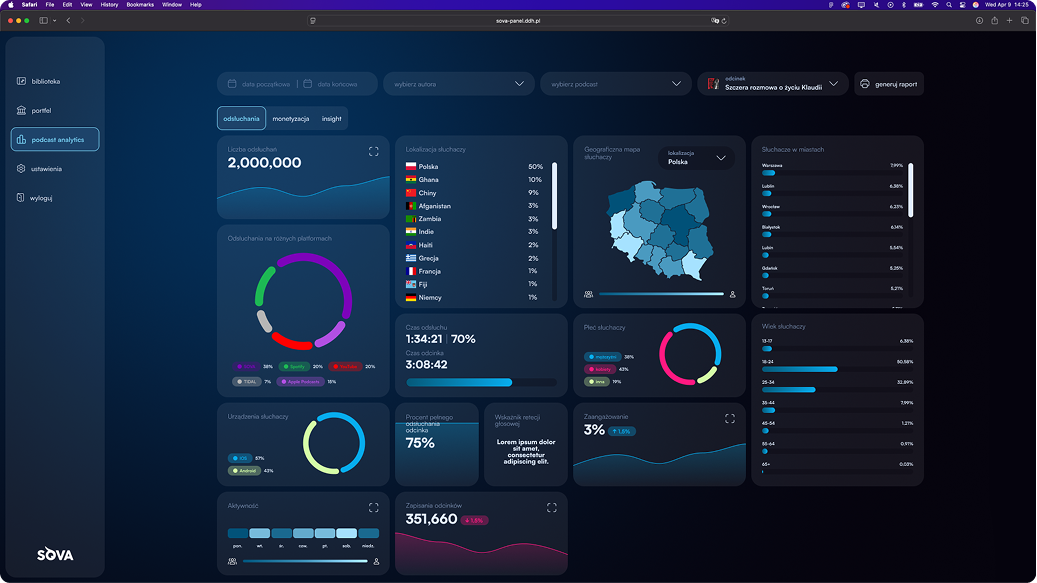Click the SOVA logo
Screen dimensions: 1037x583
[x=55, y=555]
